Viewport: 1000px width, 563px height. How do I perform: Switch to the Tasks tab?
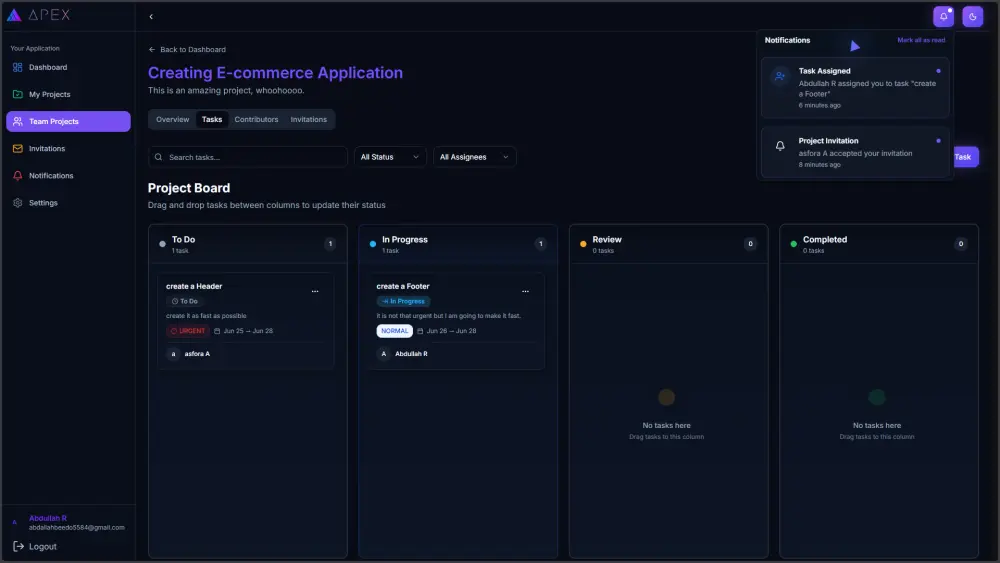(212, 119)
